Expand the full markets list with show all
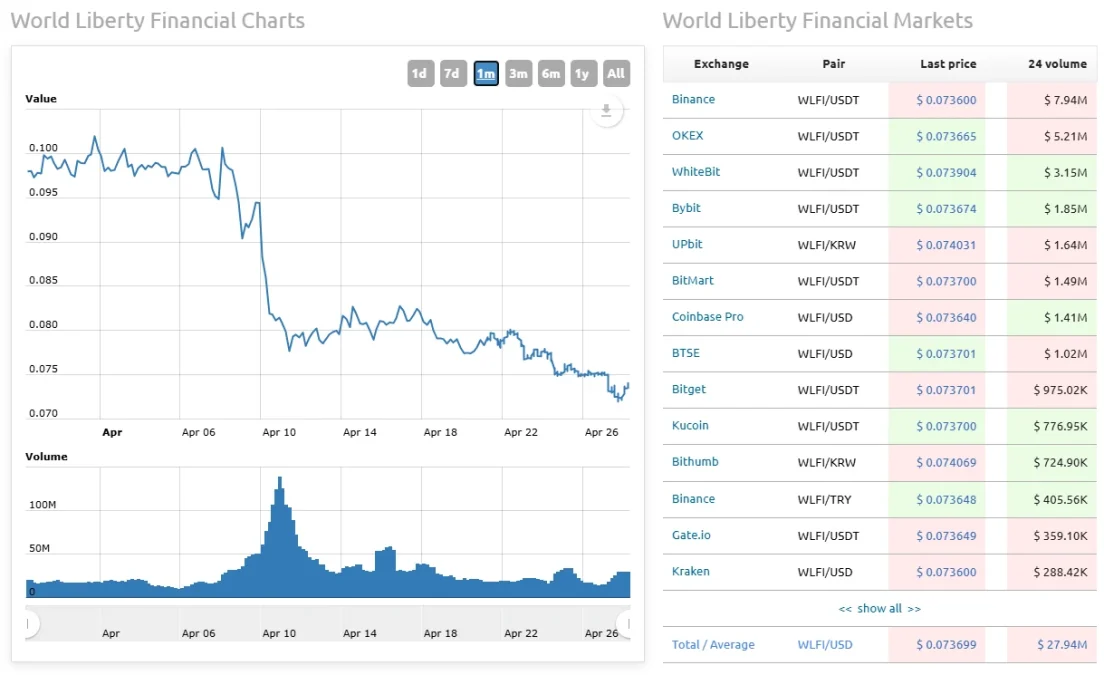 point(879,608)
